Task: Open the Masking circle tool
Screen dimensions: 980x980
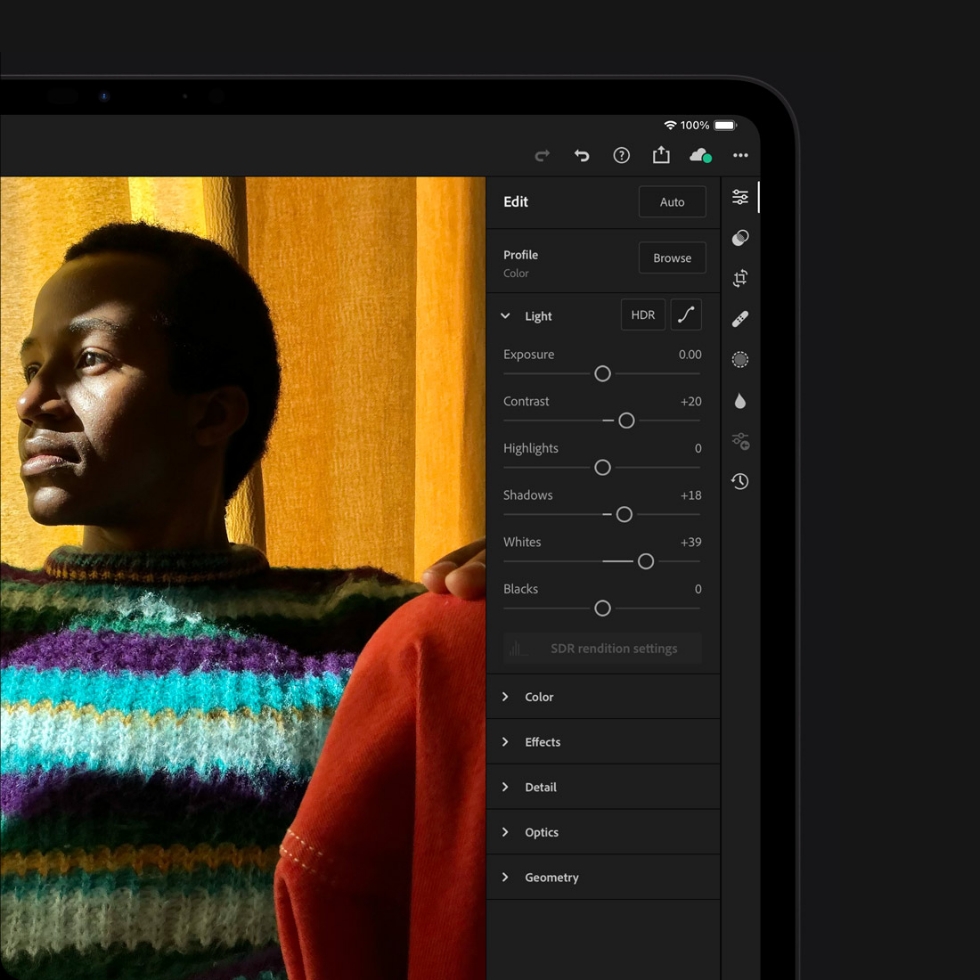Action: point(740,359)
